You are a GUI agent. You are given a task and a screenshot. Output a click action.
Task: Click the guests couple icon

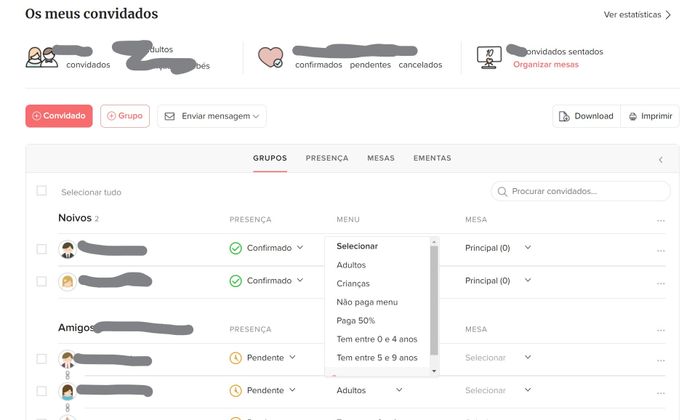pos(42,57)
